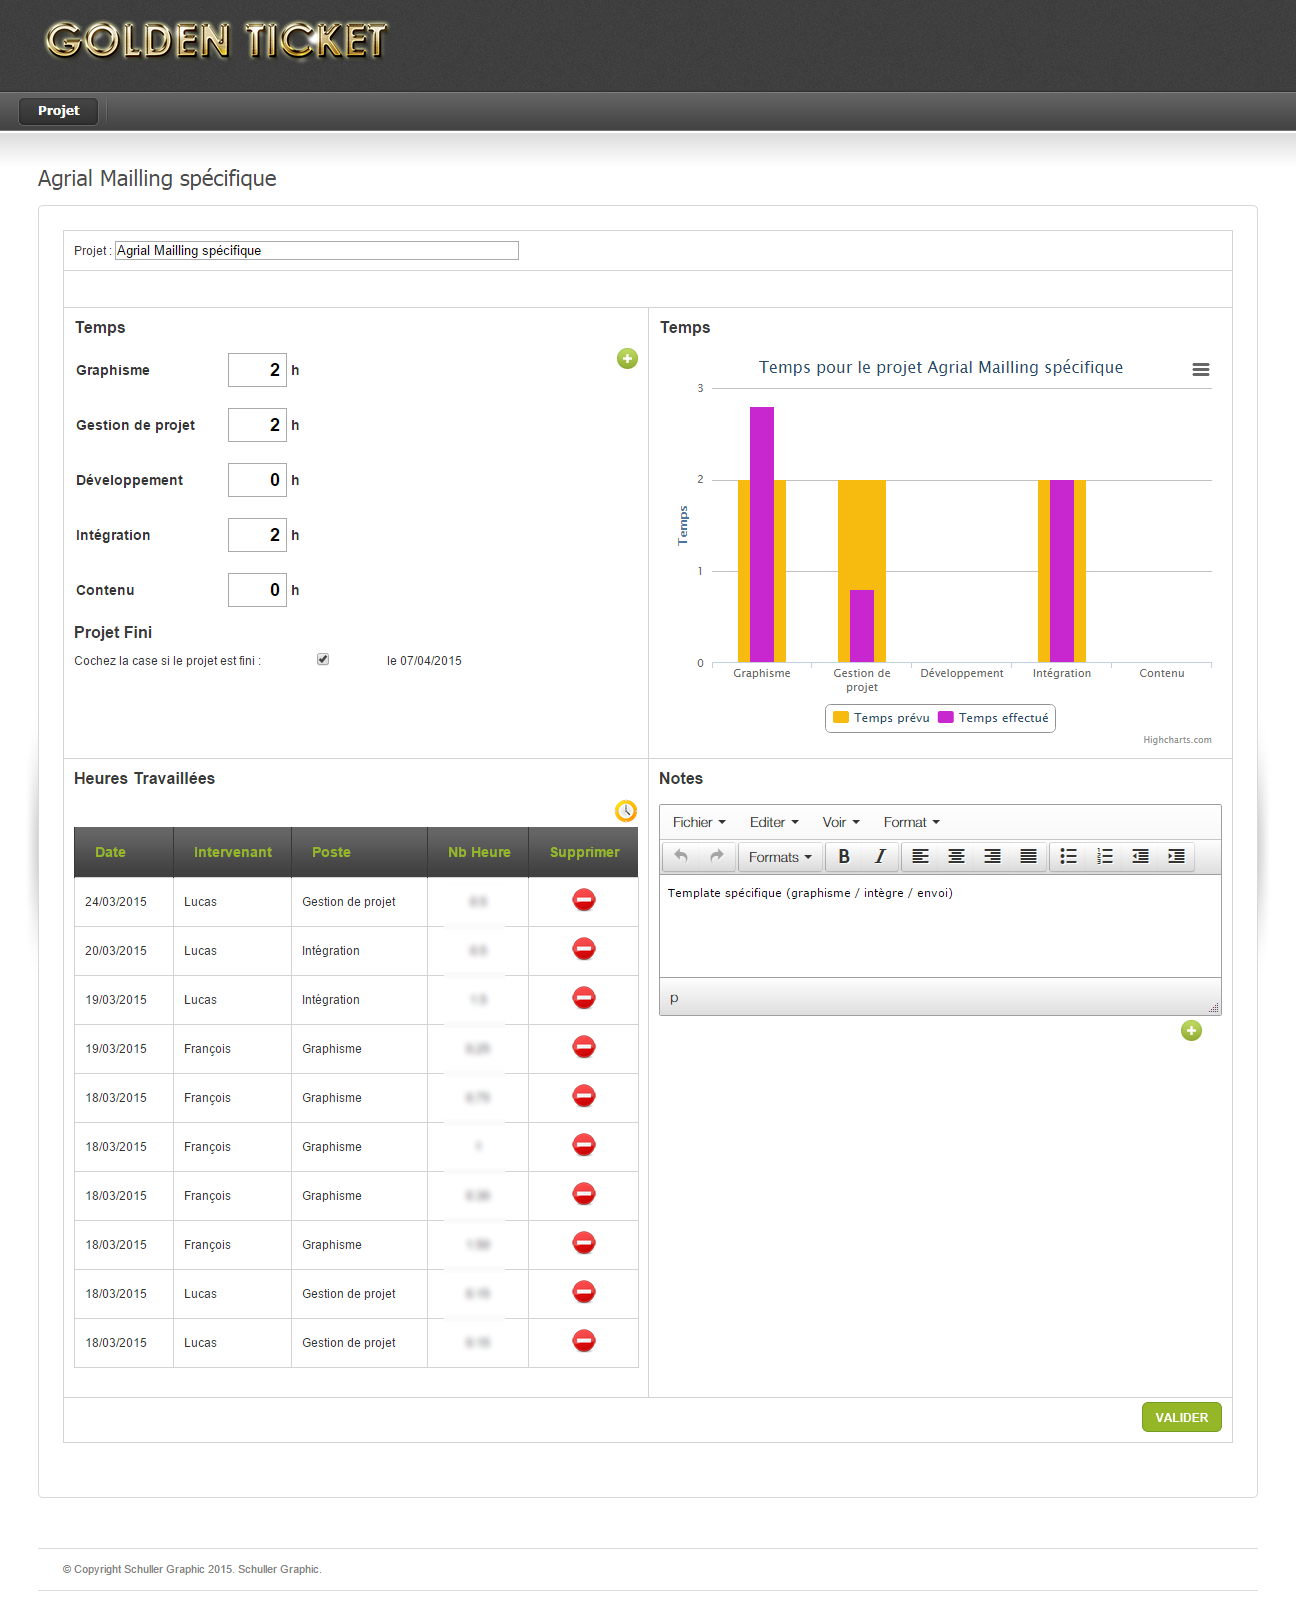
Task: Click the yellow clock icon above hours table
Action: (x=626, y=811)
